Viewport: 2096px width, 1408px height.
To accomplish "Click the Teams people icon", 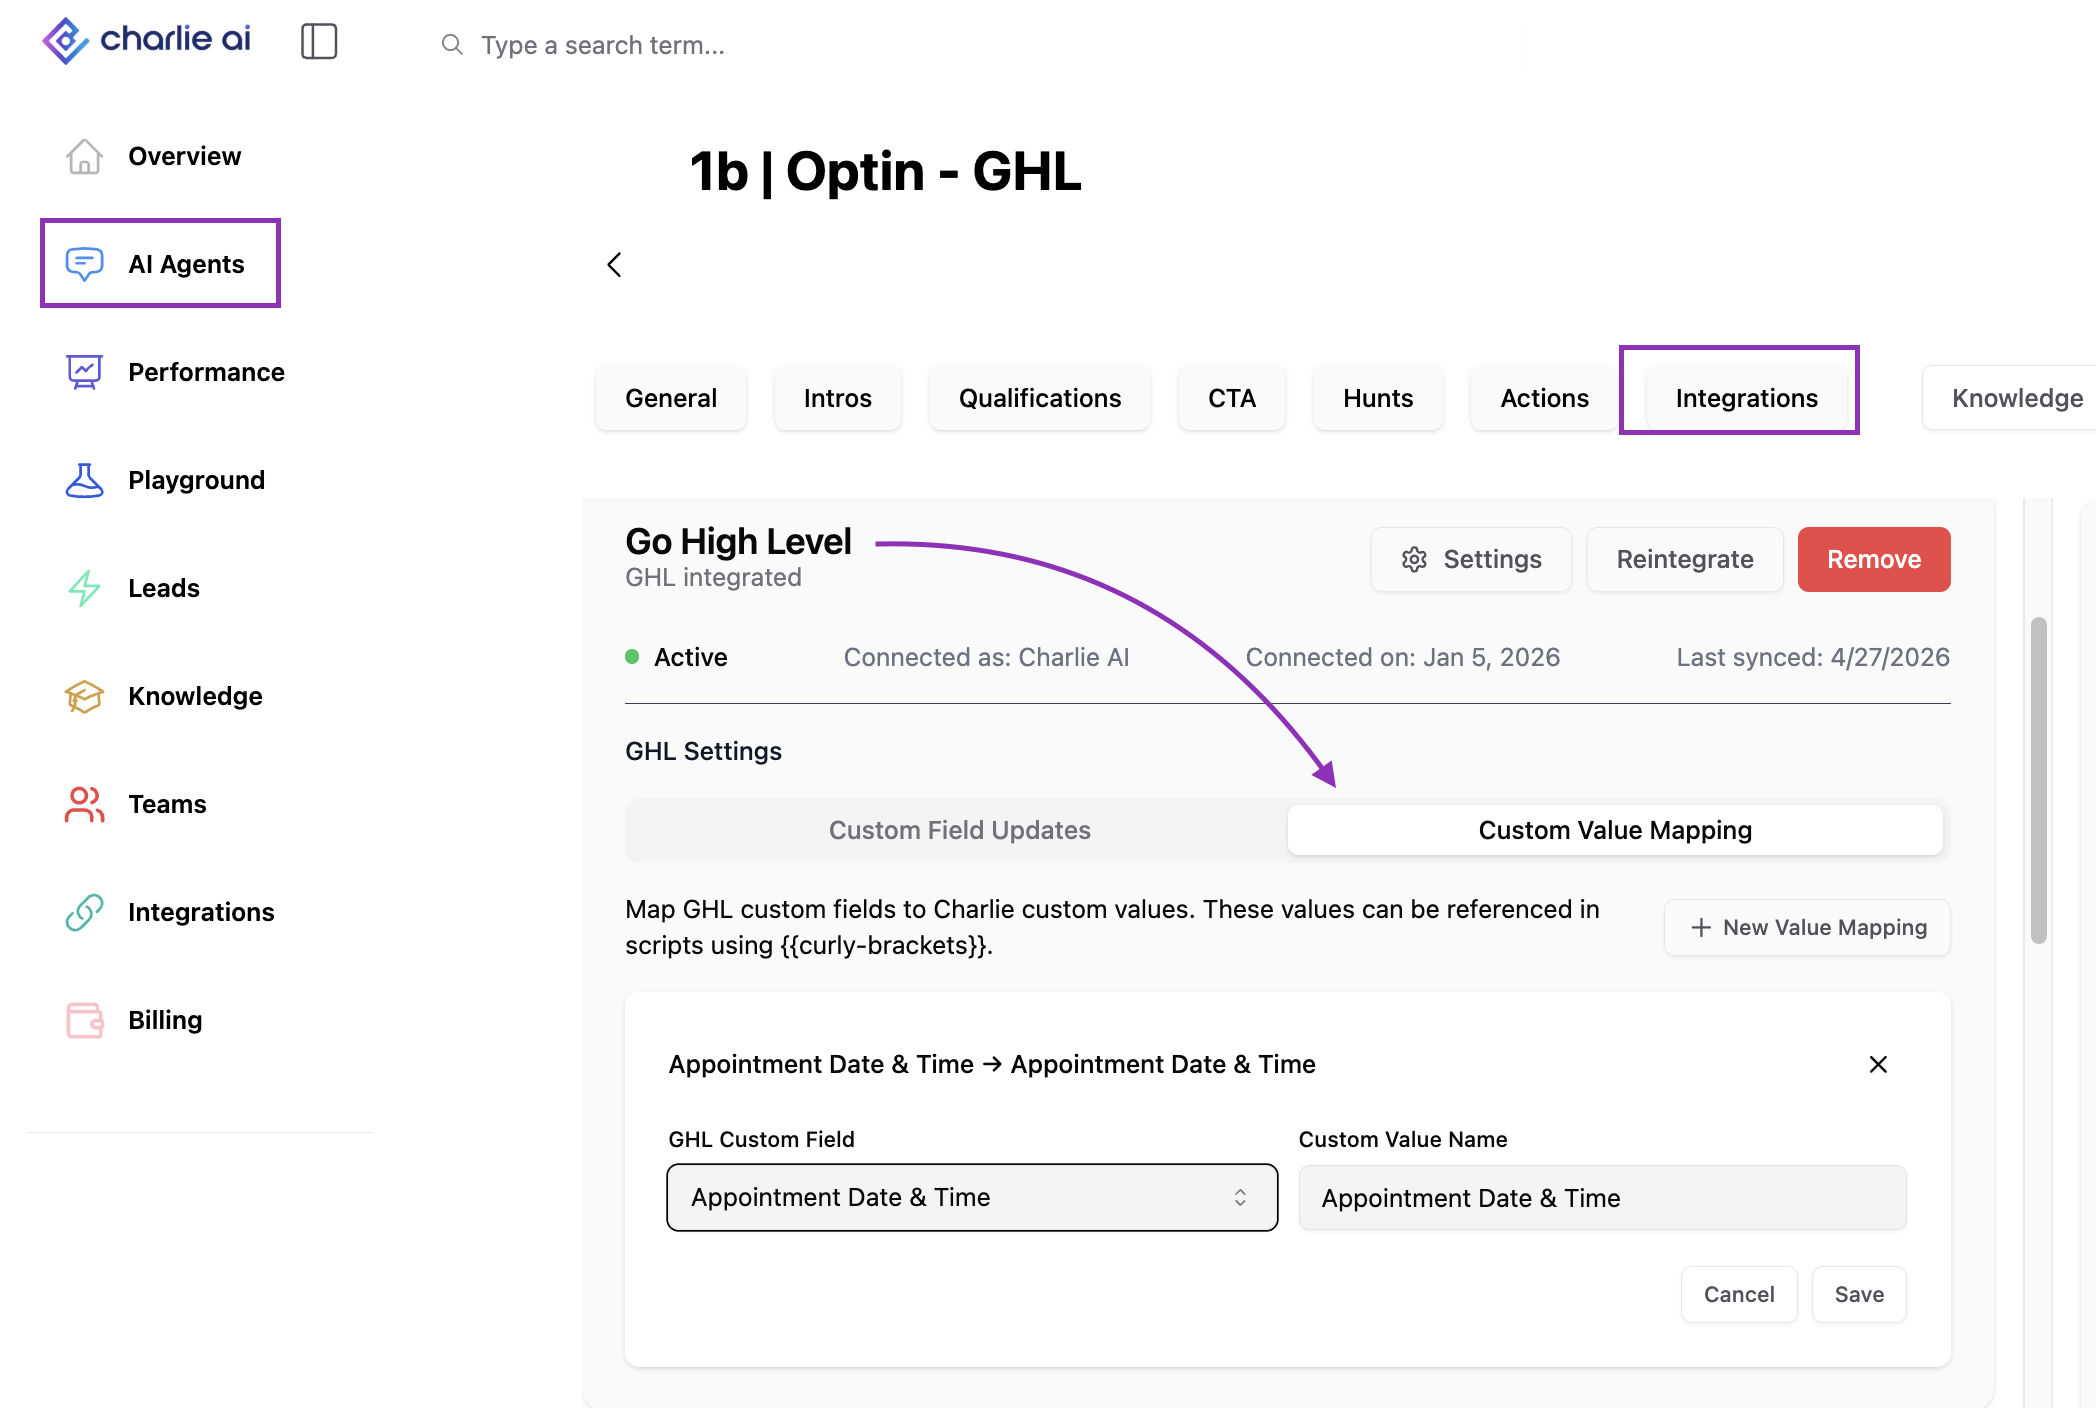I will [84, 804].
